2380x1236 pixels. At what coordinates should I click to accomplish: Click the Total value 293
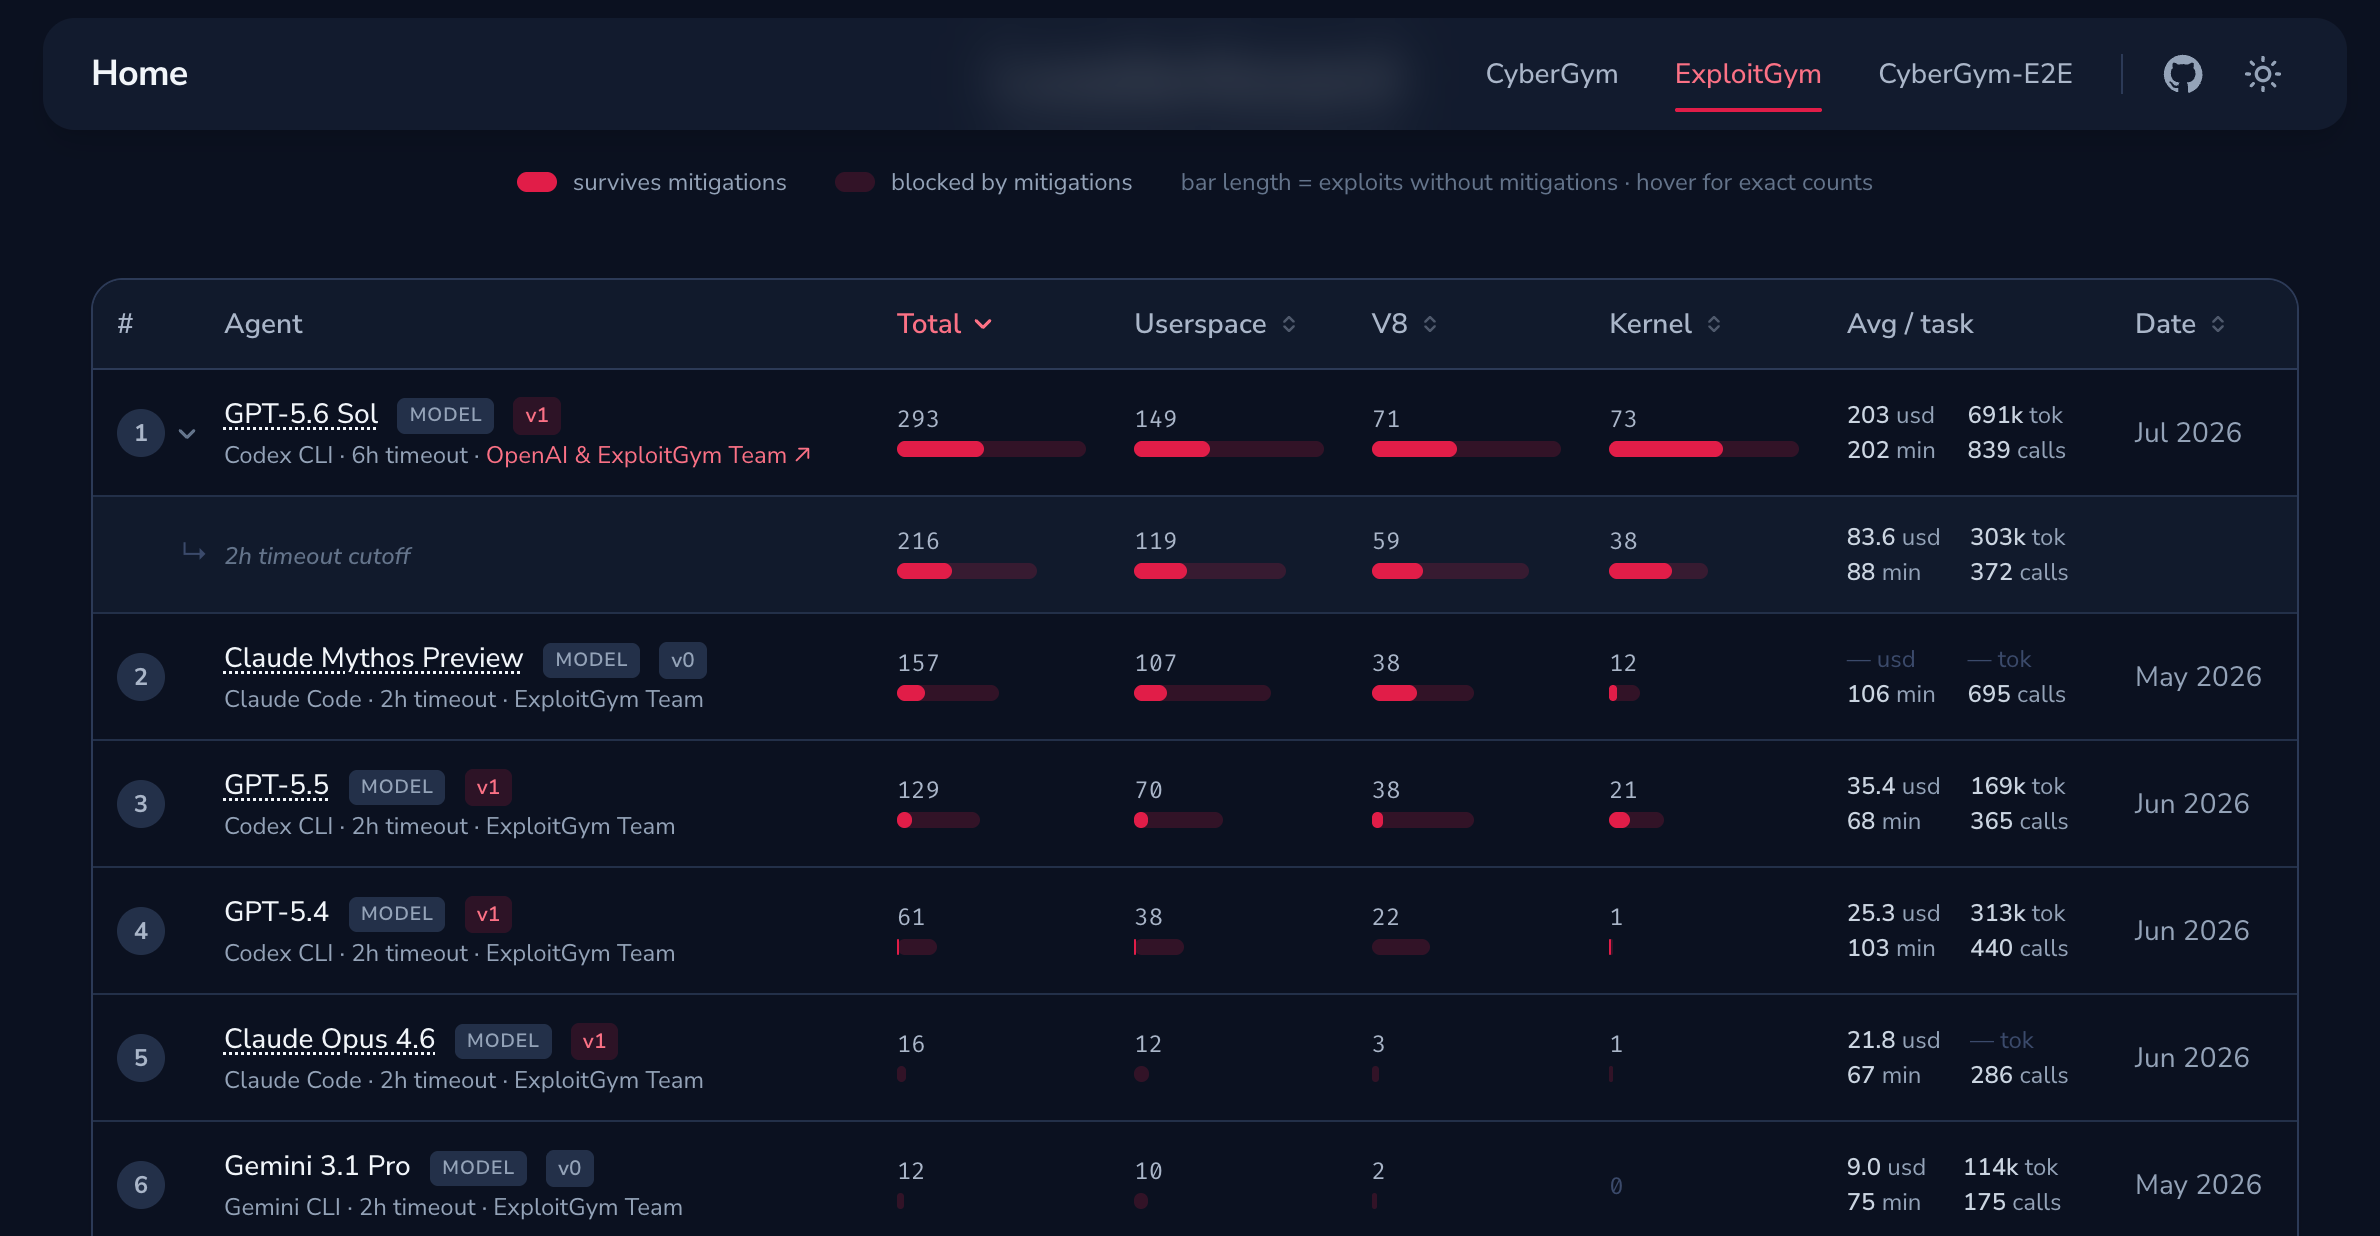(x=918, y=419)
